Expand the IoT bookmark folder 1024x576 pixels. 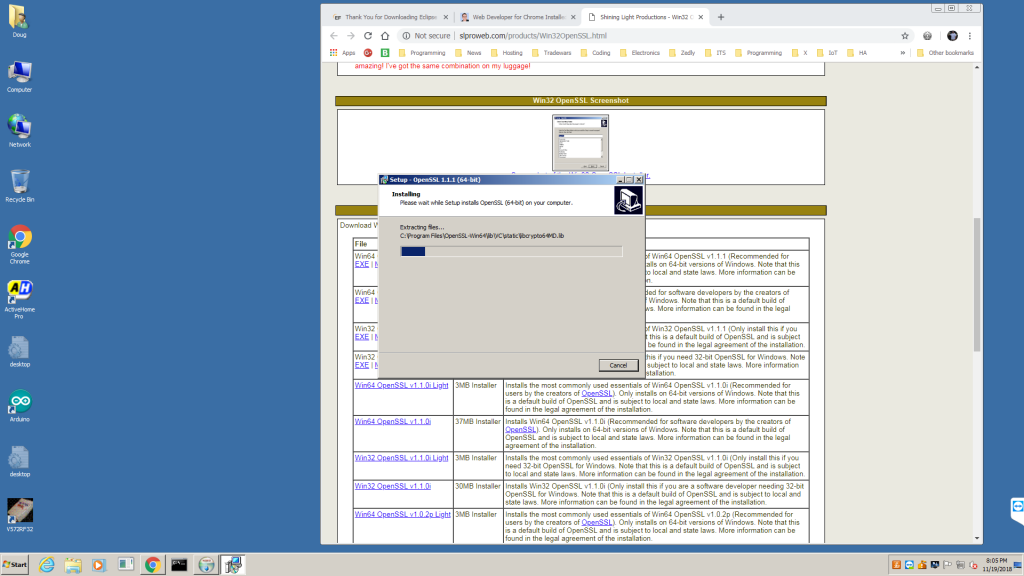click(x=827, y=53)
